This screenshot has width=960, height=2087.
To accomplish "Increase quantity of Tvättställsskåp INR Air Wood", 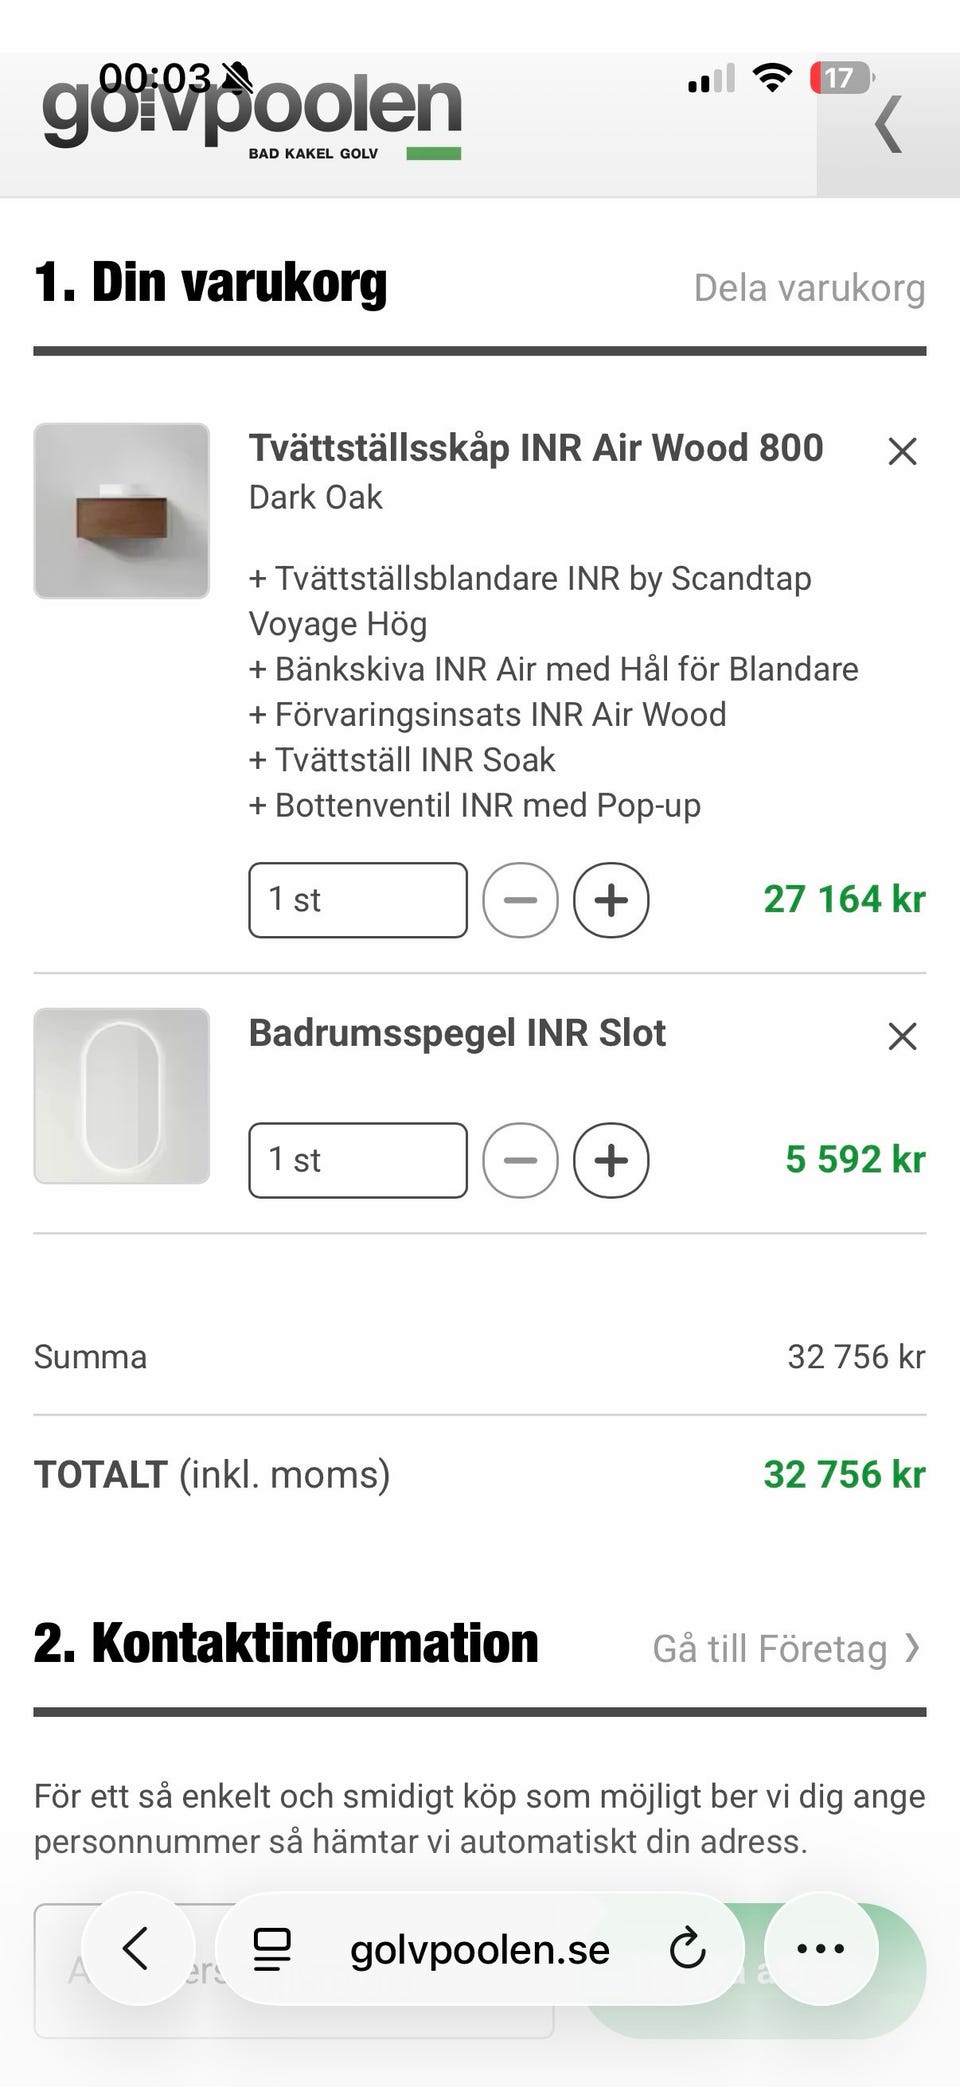I will 611,900.
